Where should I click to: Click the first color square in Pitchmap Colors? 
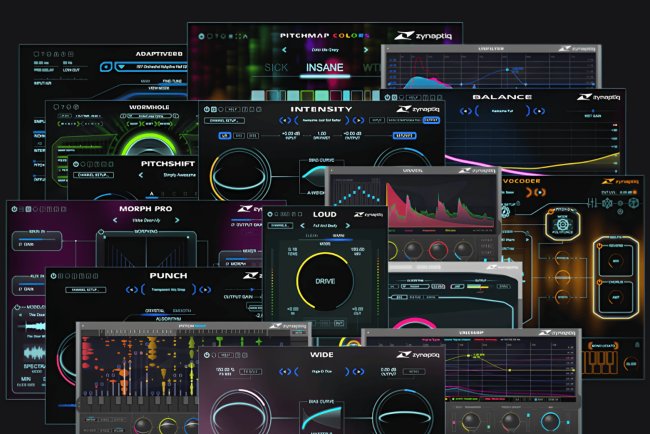point(257,96)
